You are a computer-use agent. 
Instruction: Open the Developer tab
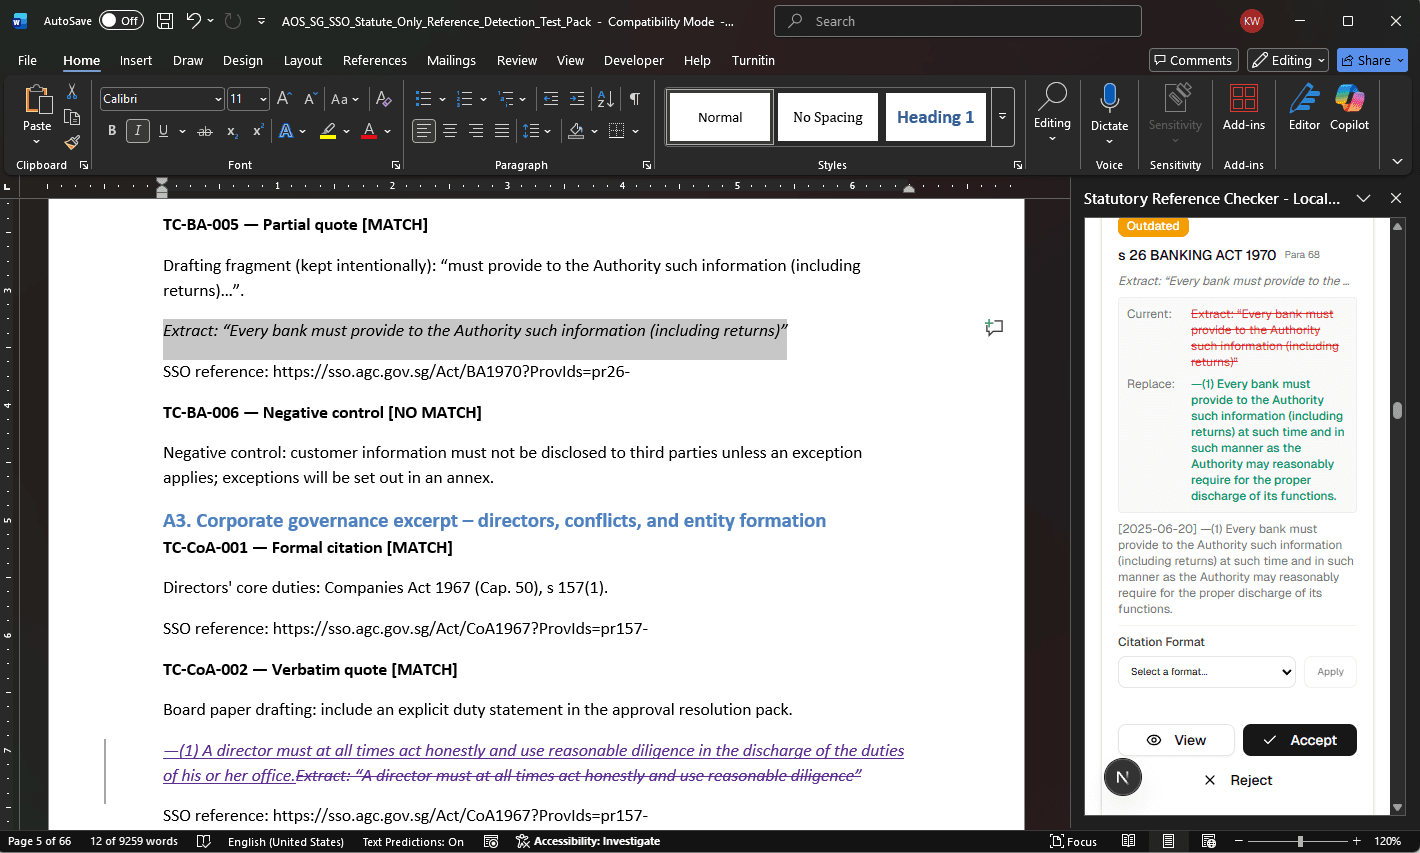634,60
